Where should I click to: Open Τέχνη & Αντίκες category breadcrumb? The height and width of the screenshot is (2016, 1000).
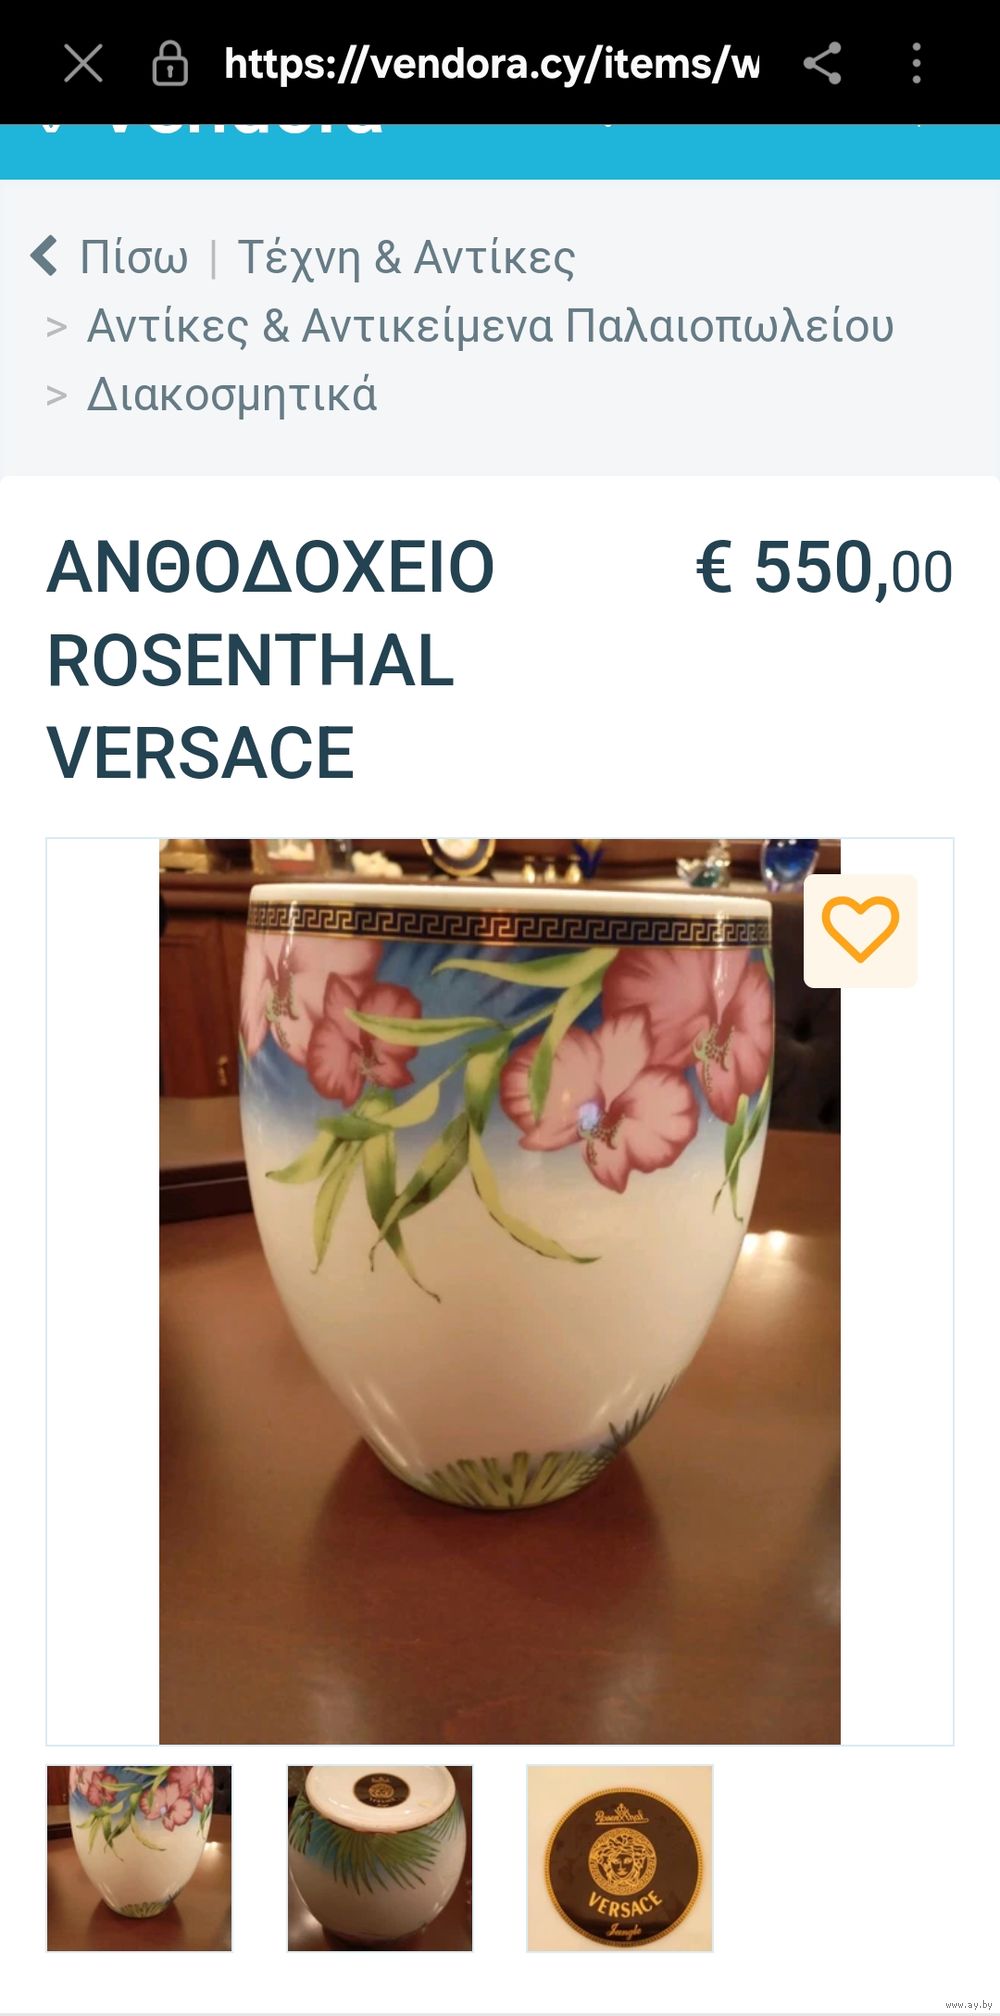pyautogui.click(x=406, y=258)
